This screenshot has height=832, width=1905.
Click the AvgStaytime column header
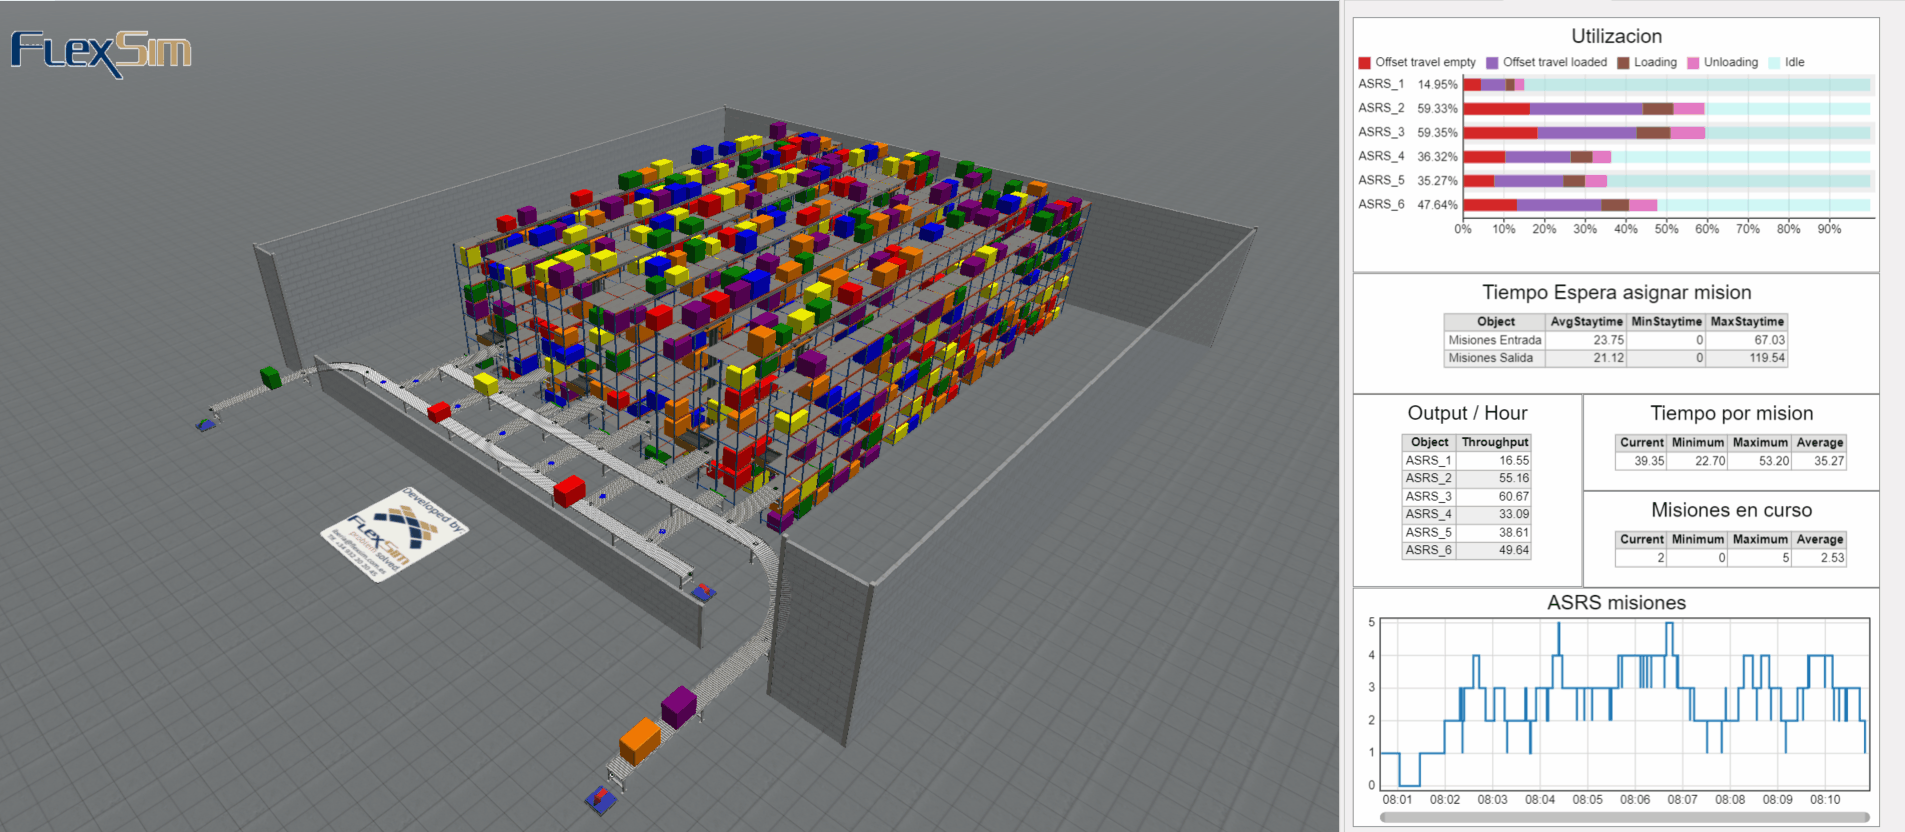1586,322
